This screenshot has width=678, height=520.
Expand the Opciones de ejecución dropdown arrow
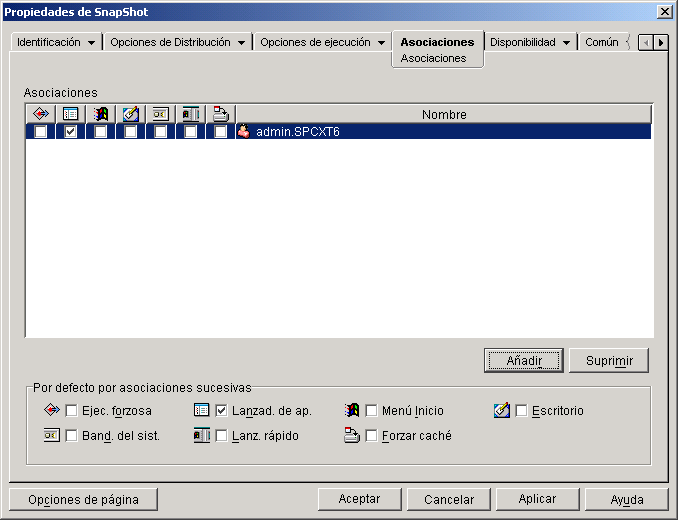(x=381, y=43)
